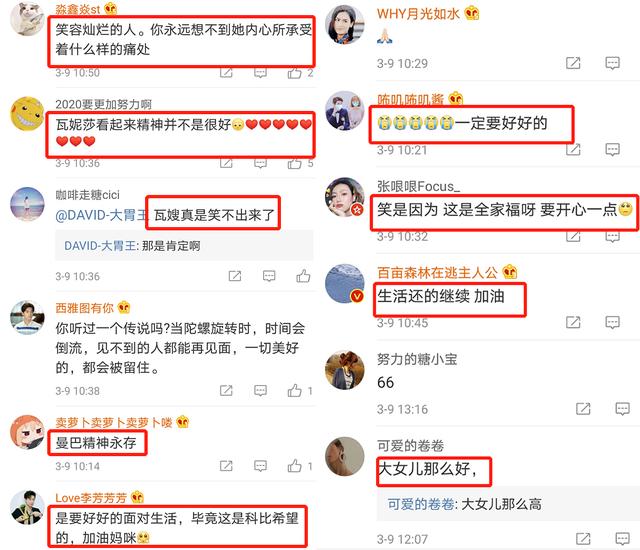Open profile of username 西雅图有你
Viewport: 640px width, 550px height.
[x=84, y=308]
